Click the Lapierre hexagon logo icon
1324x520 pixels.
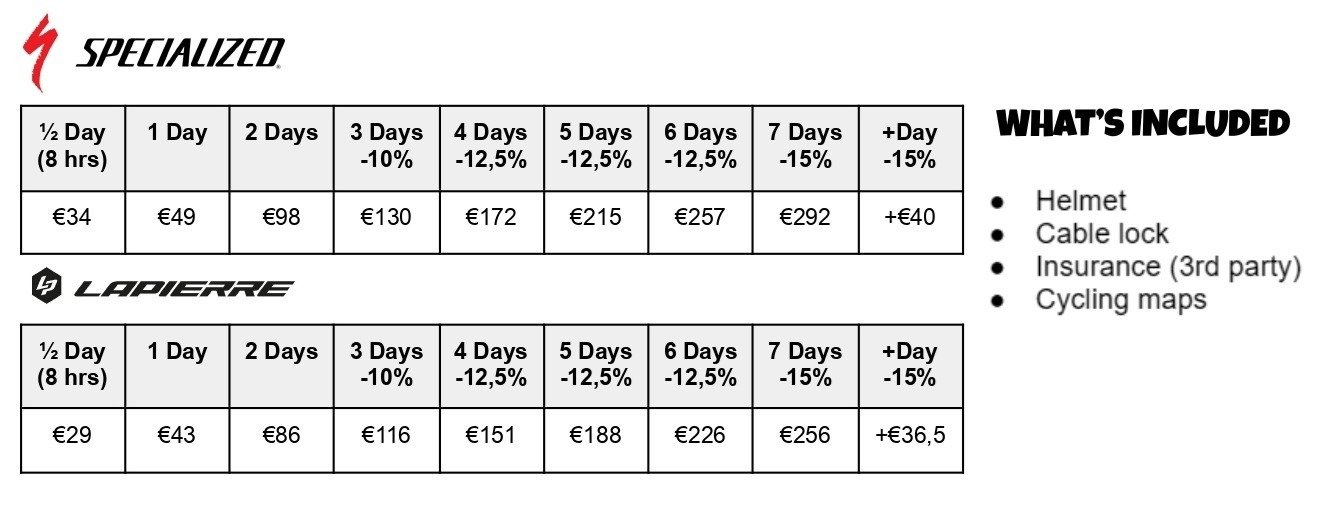click(46, 288)
